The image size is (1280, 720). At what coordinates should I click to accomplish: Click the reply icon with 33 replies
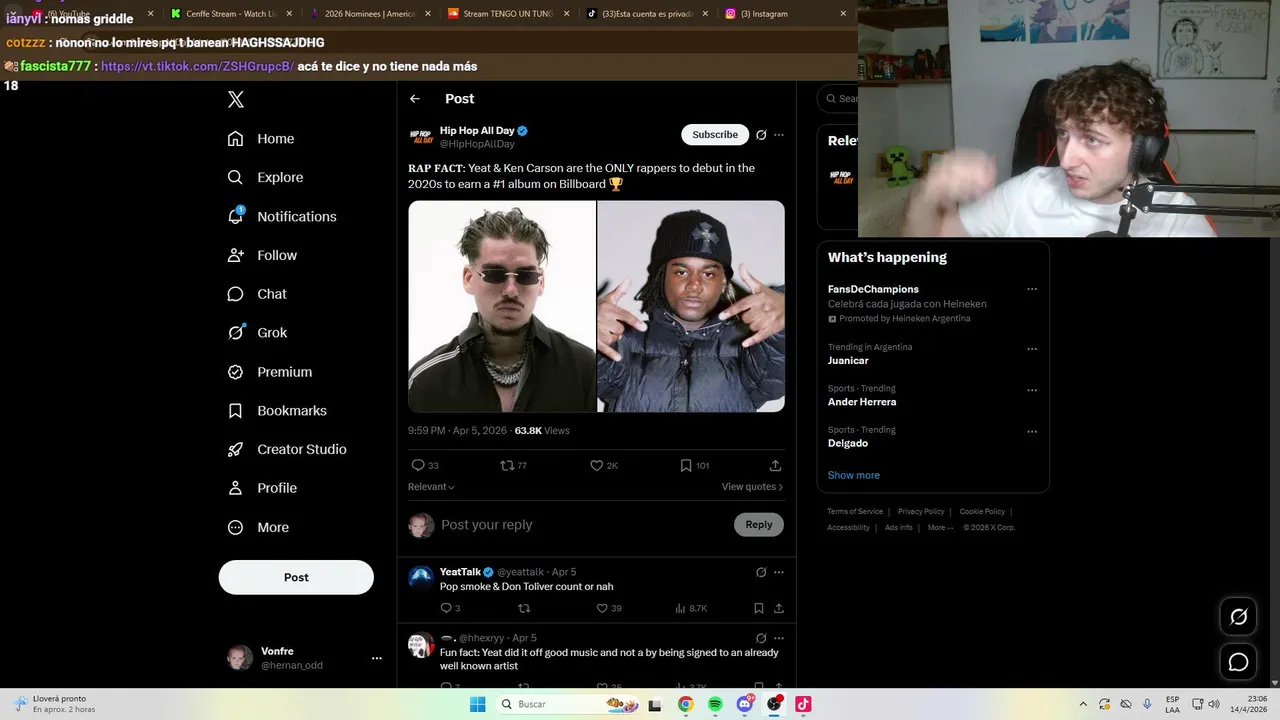(x=418, y=465)
